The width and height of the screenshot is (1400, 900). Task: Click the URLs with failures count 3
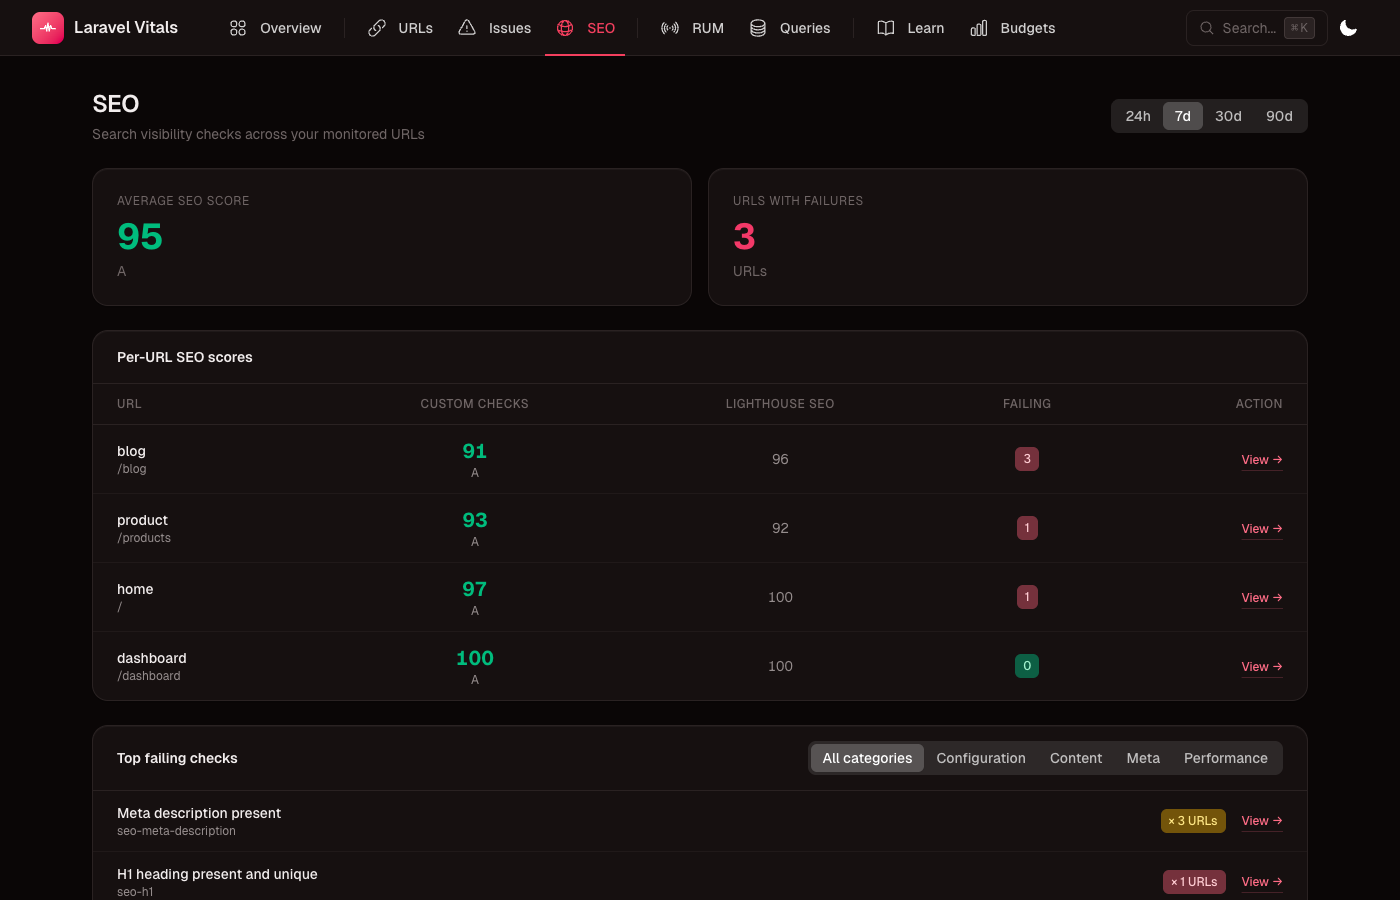tap(744, 237)
